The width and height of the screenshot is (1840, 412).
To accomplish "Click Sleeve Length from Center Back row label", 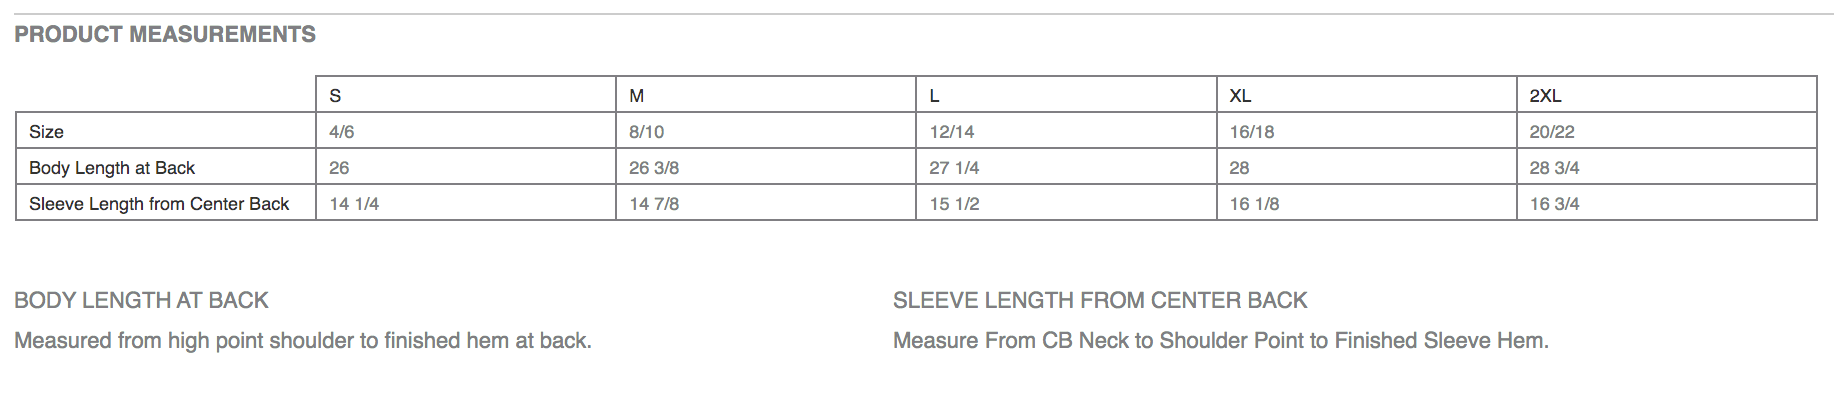I will pyautogui.click(x=159, y=204).
